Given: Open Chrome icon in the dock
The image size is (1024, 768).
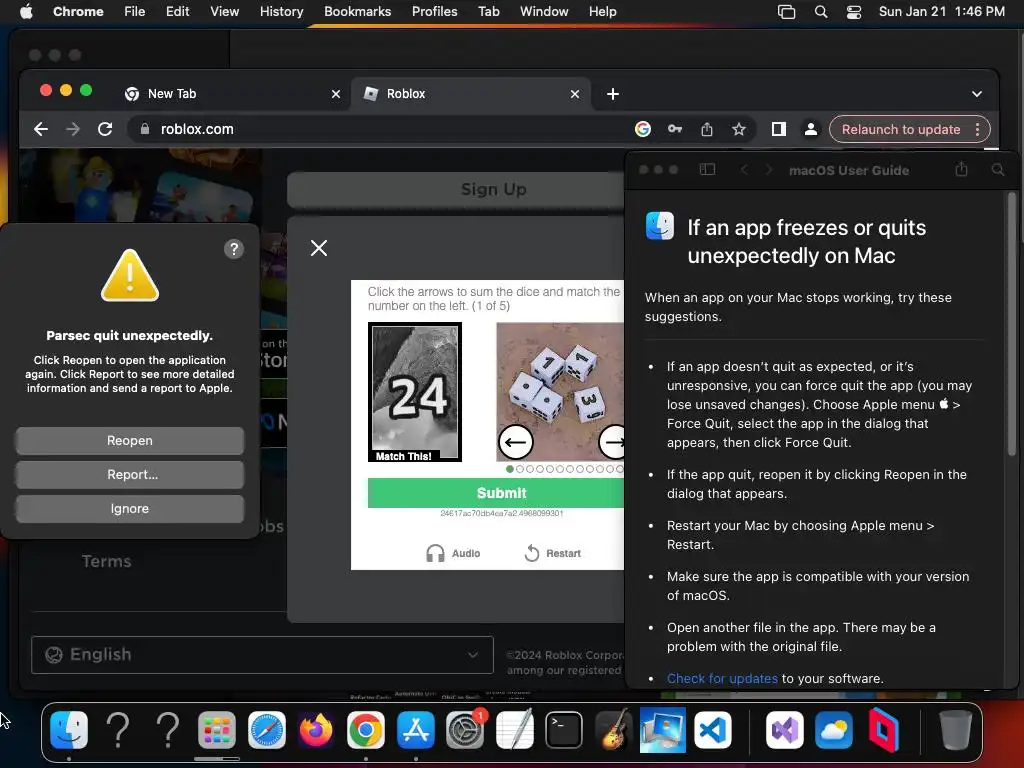Looking at the screenshot, I should (366, 729).
